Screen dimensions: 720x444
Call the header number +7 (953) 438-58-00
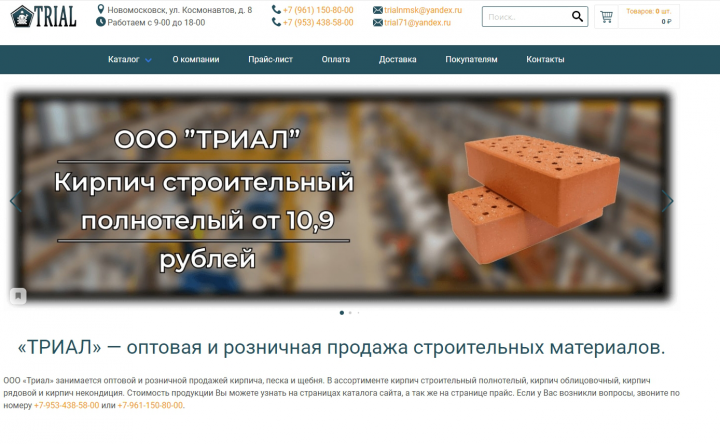click(318, 22)
